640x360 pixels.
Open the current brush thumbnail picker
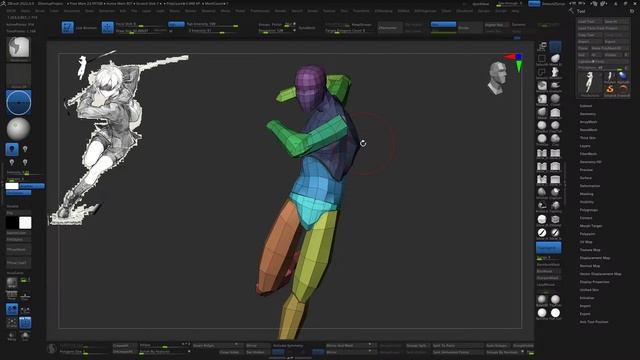19,48
